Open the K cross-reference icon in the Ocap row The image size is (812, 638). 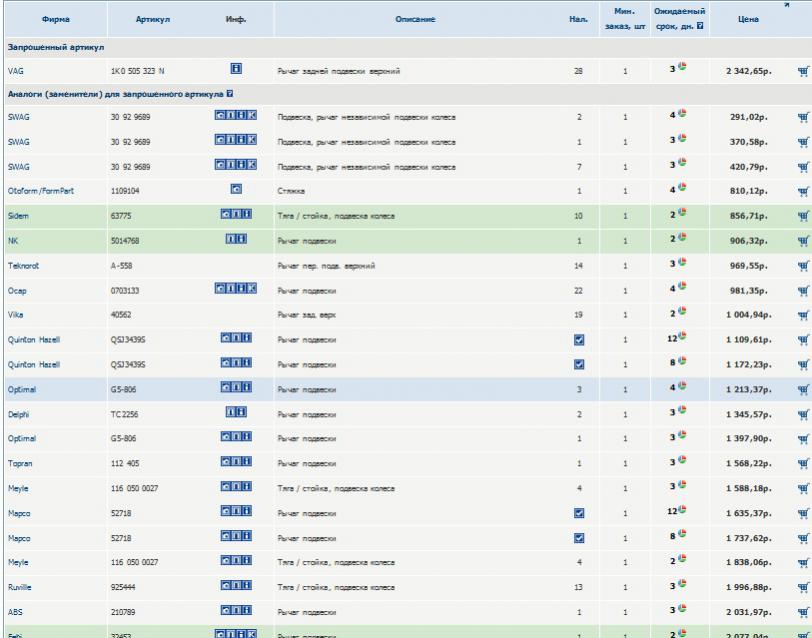click(x=252, y=288)
